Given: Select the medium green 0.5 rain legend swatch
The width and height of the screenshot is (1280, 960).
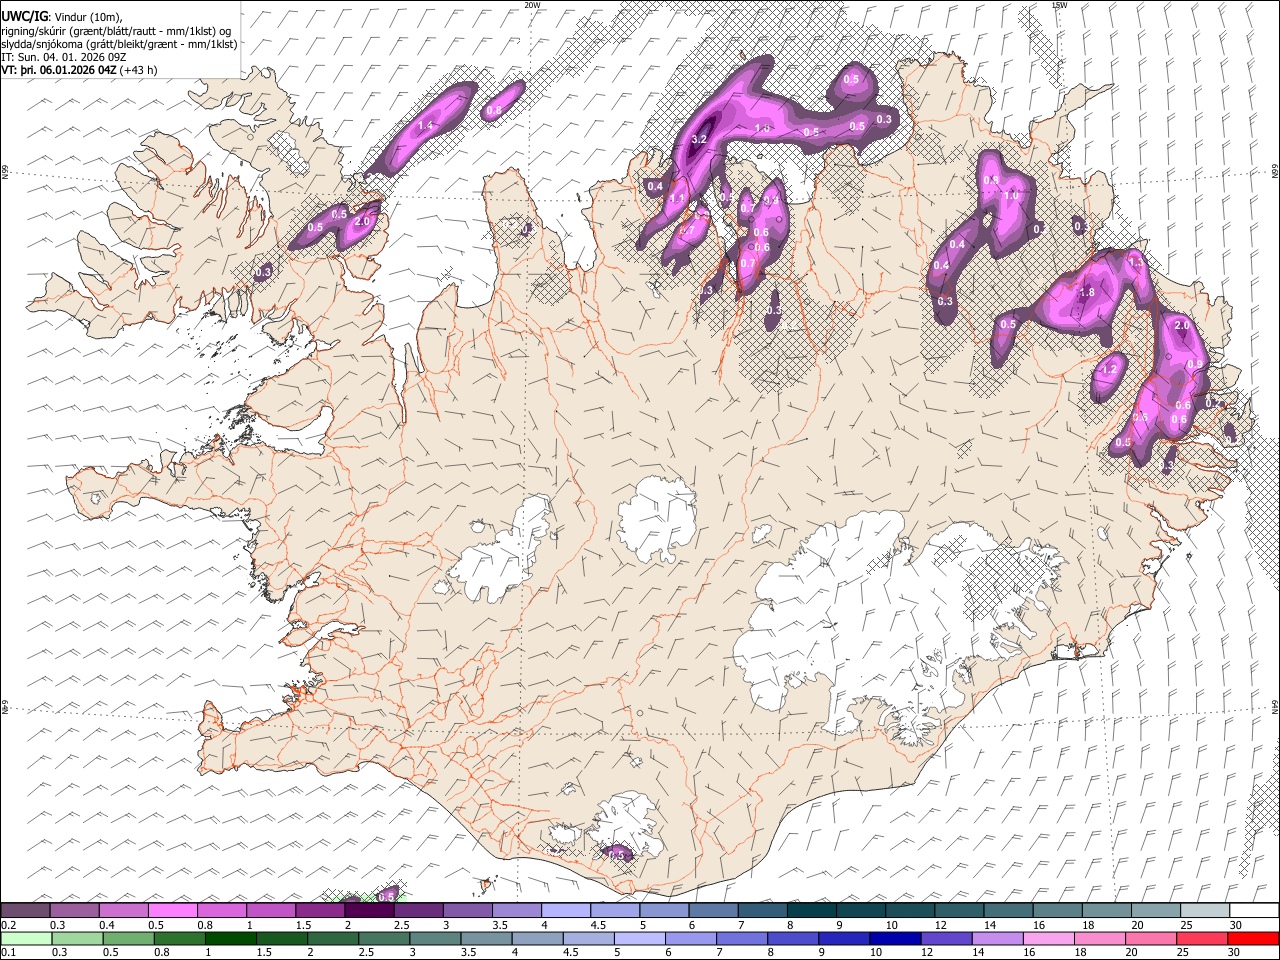Looking at the screenshot, I should [x=128, y=938].
